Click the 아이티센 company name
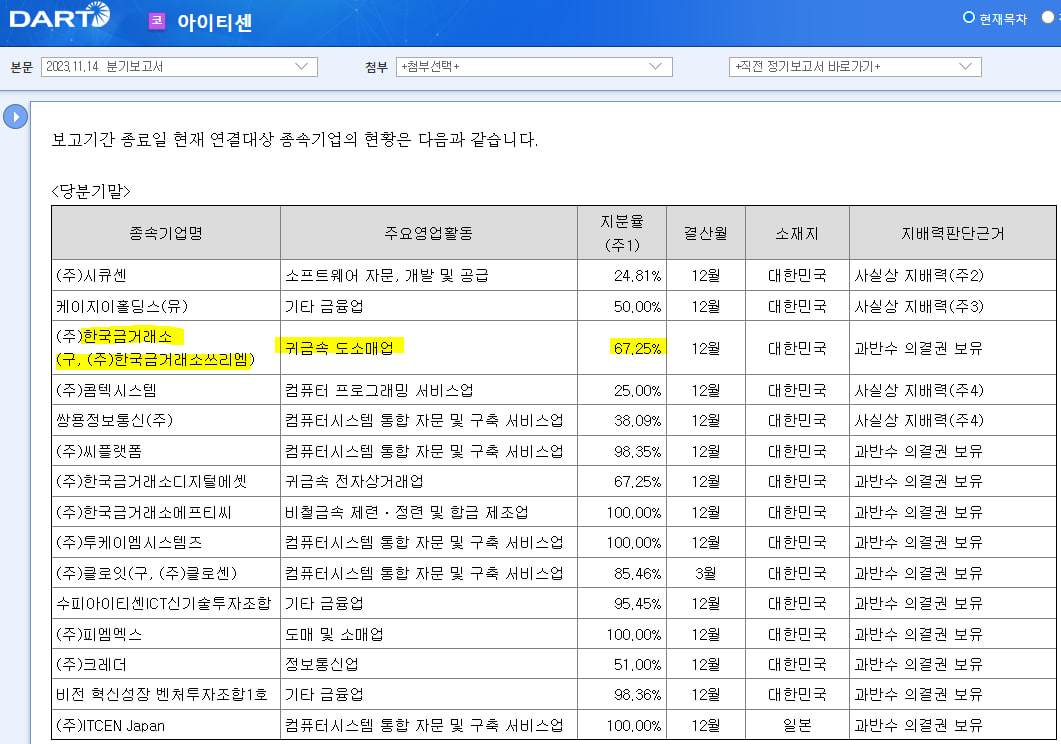The image size is (1061, 744). tap(215, 22)
